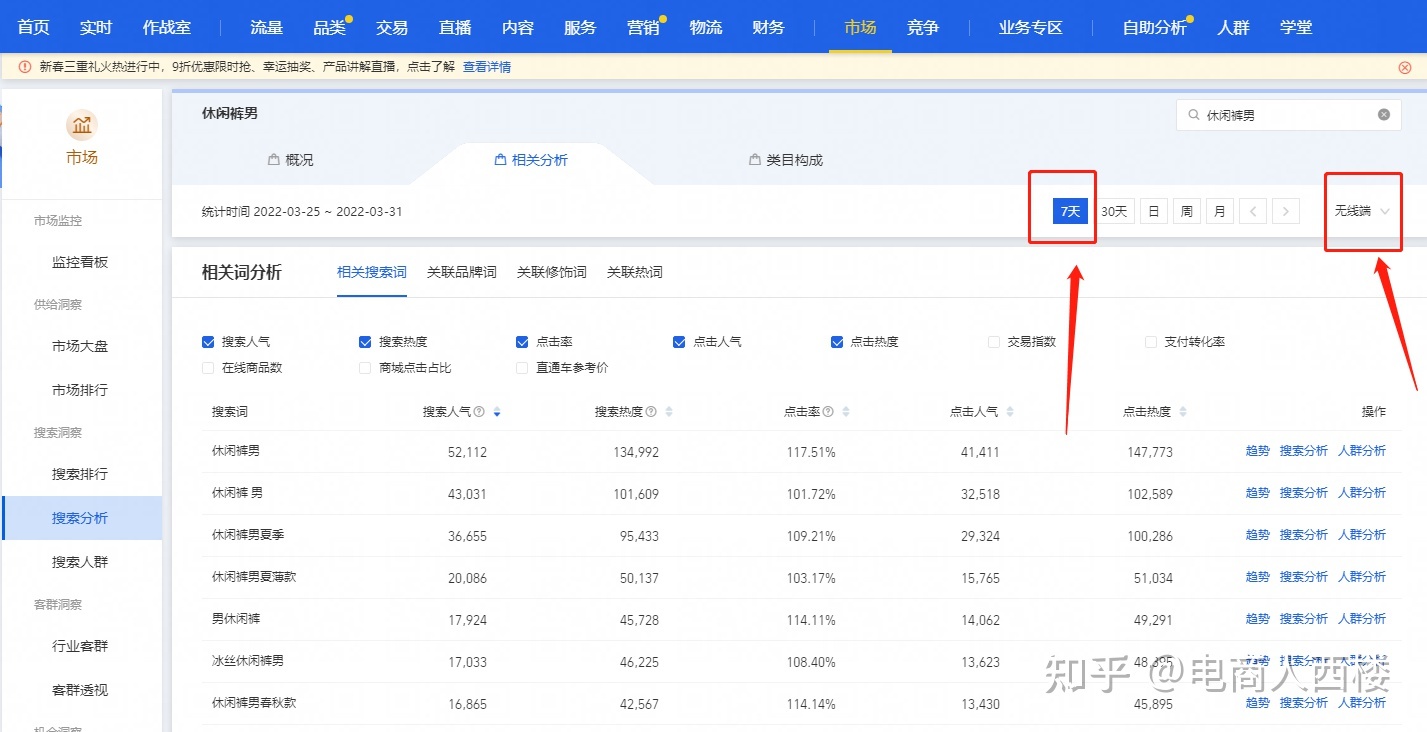
Task: Open 首页 in top navigation
Action: point(34,27)
